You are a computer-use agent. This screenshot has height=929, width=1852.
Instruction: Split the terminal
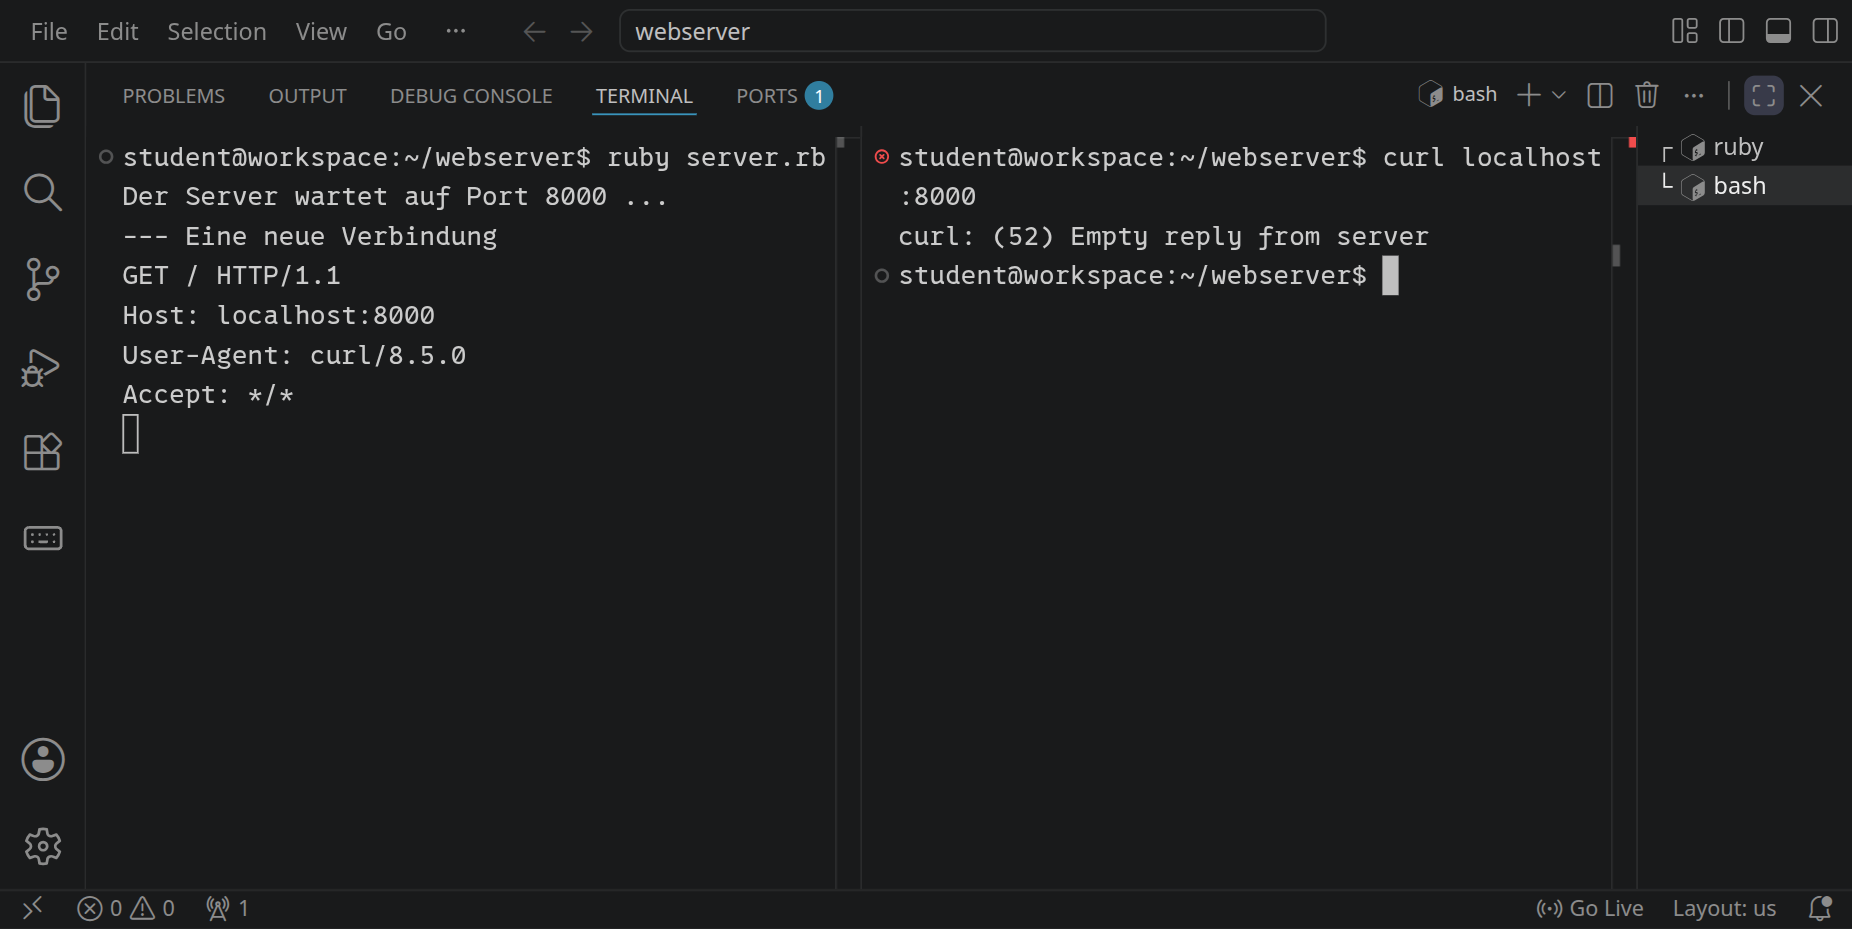(1600, 95)
